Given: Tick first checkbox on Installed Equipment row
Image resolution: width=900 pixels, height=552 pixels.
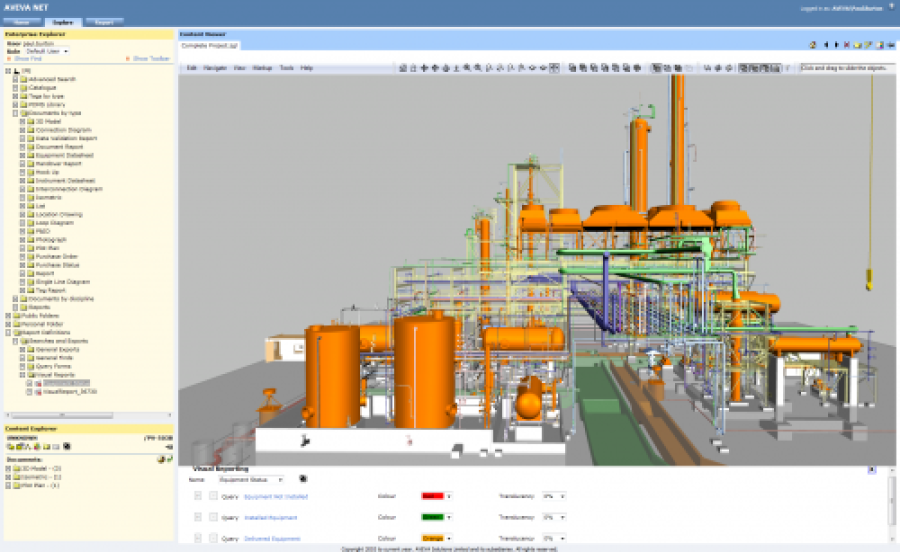Looking at the screenshot, I should click(198, 517).
